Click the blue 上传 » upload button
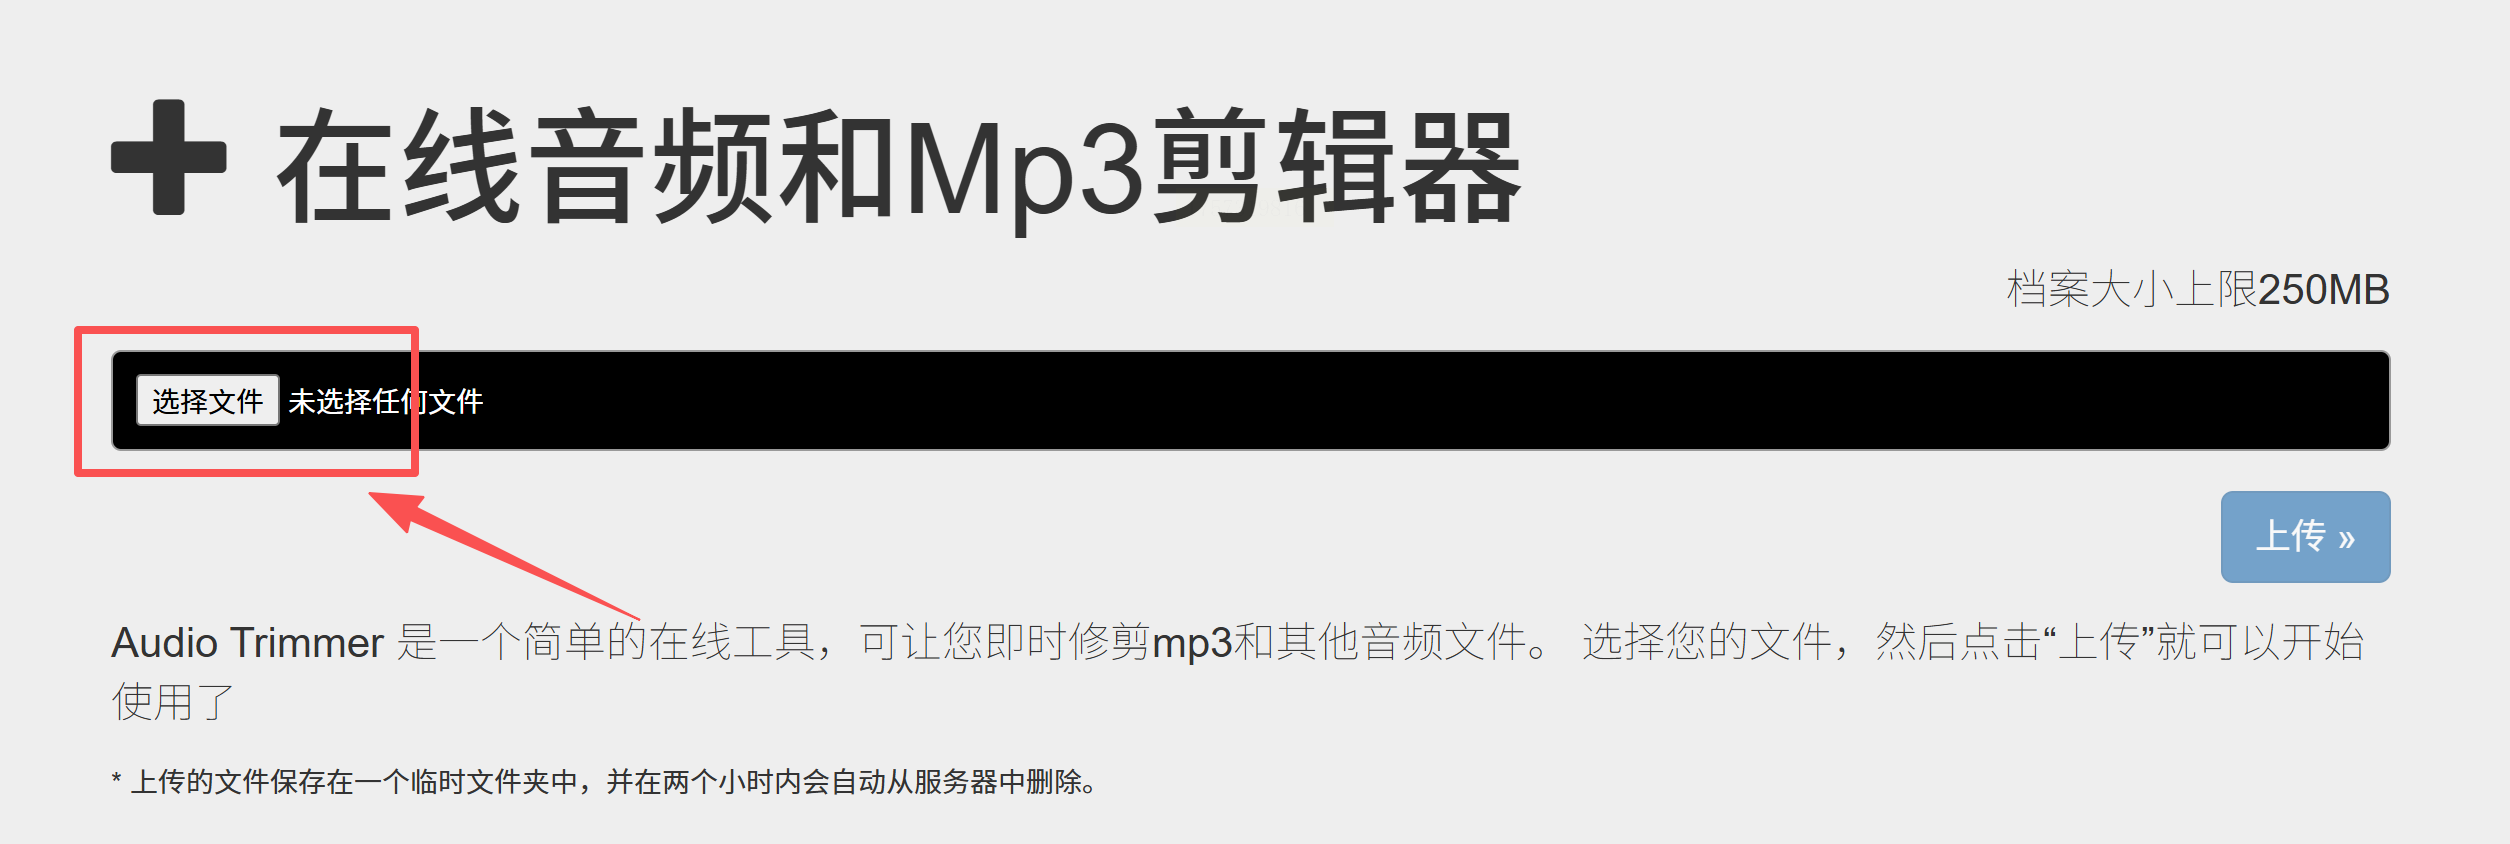Screen dimensions: 2510x844 point(2305,537)
